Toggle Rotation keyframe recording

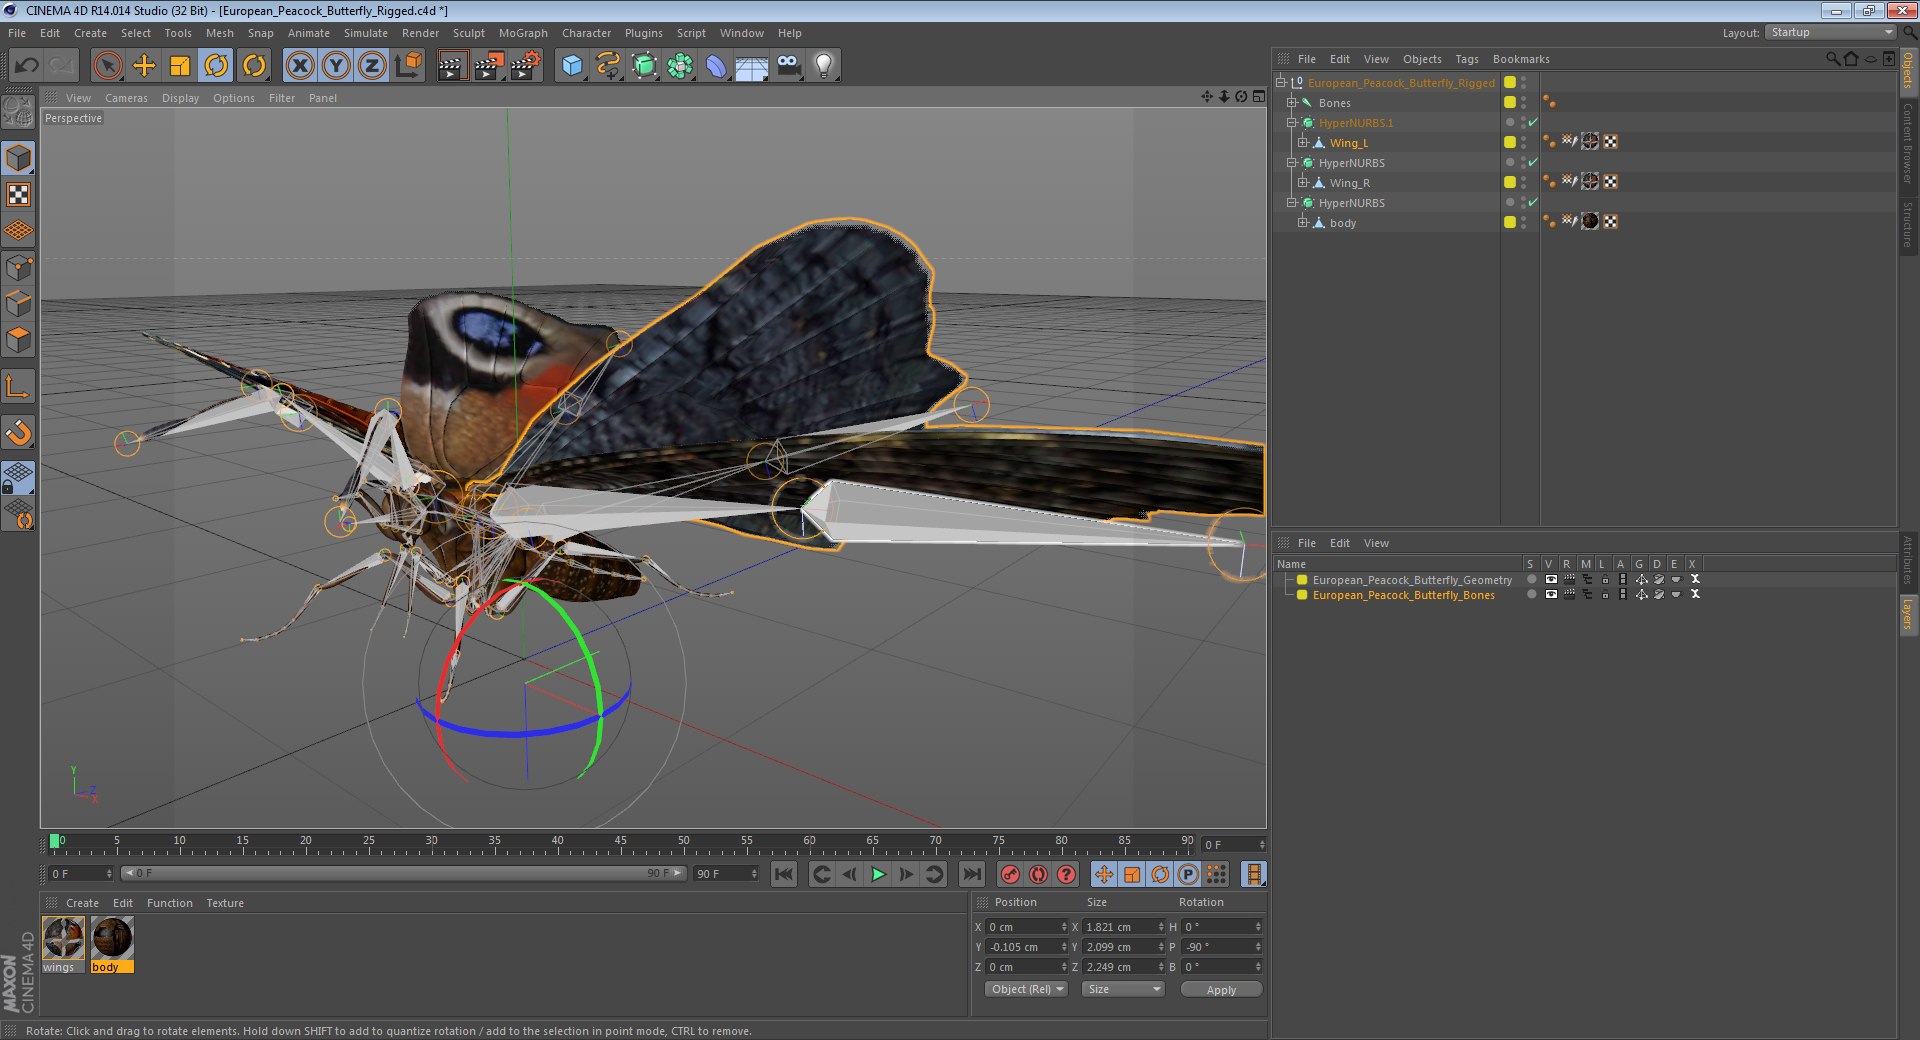(x=1160, y=875)
